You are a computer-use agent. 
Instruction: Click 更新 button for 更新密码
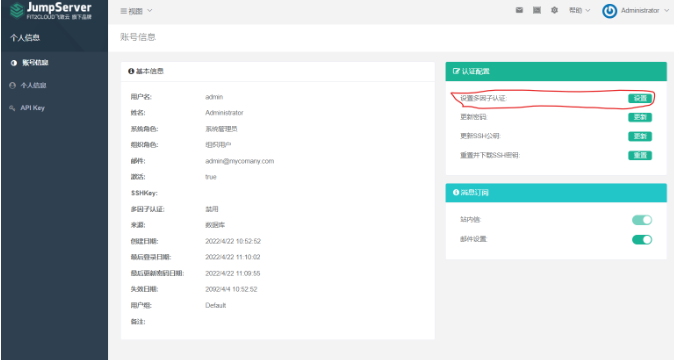pyautogui.click(x=640, y=117)
